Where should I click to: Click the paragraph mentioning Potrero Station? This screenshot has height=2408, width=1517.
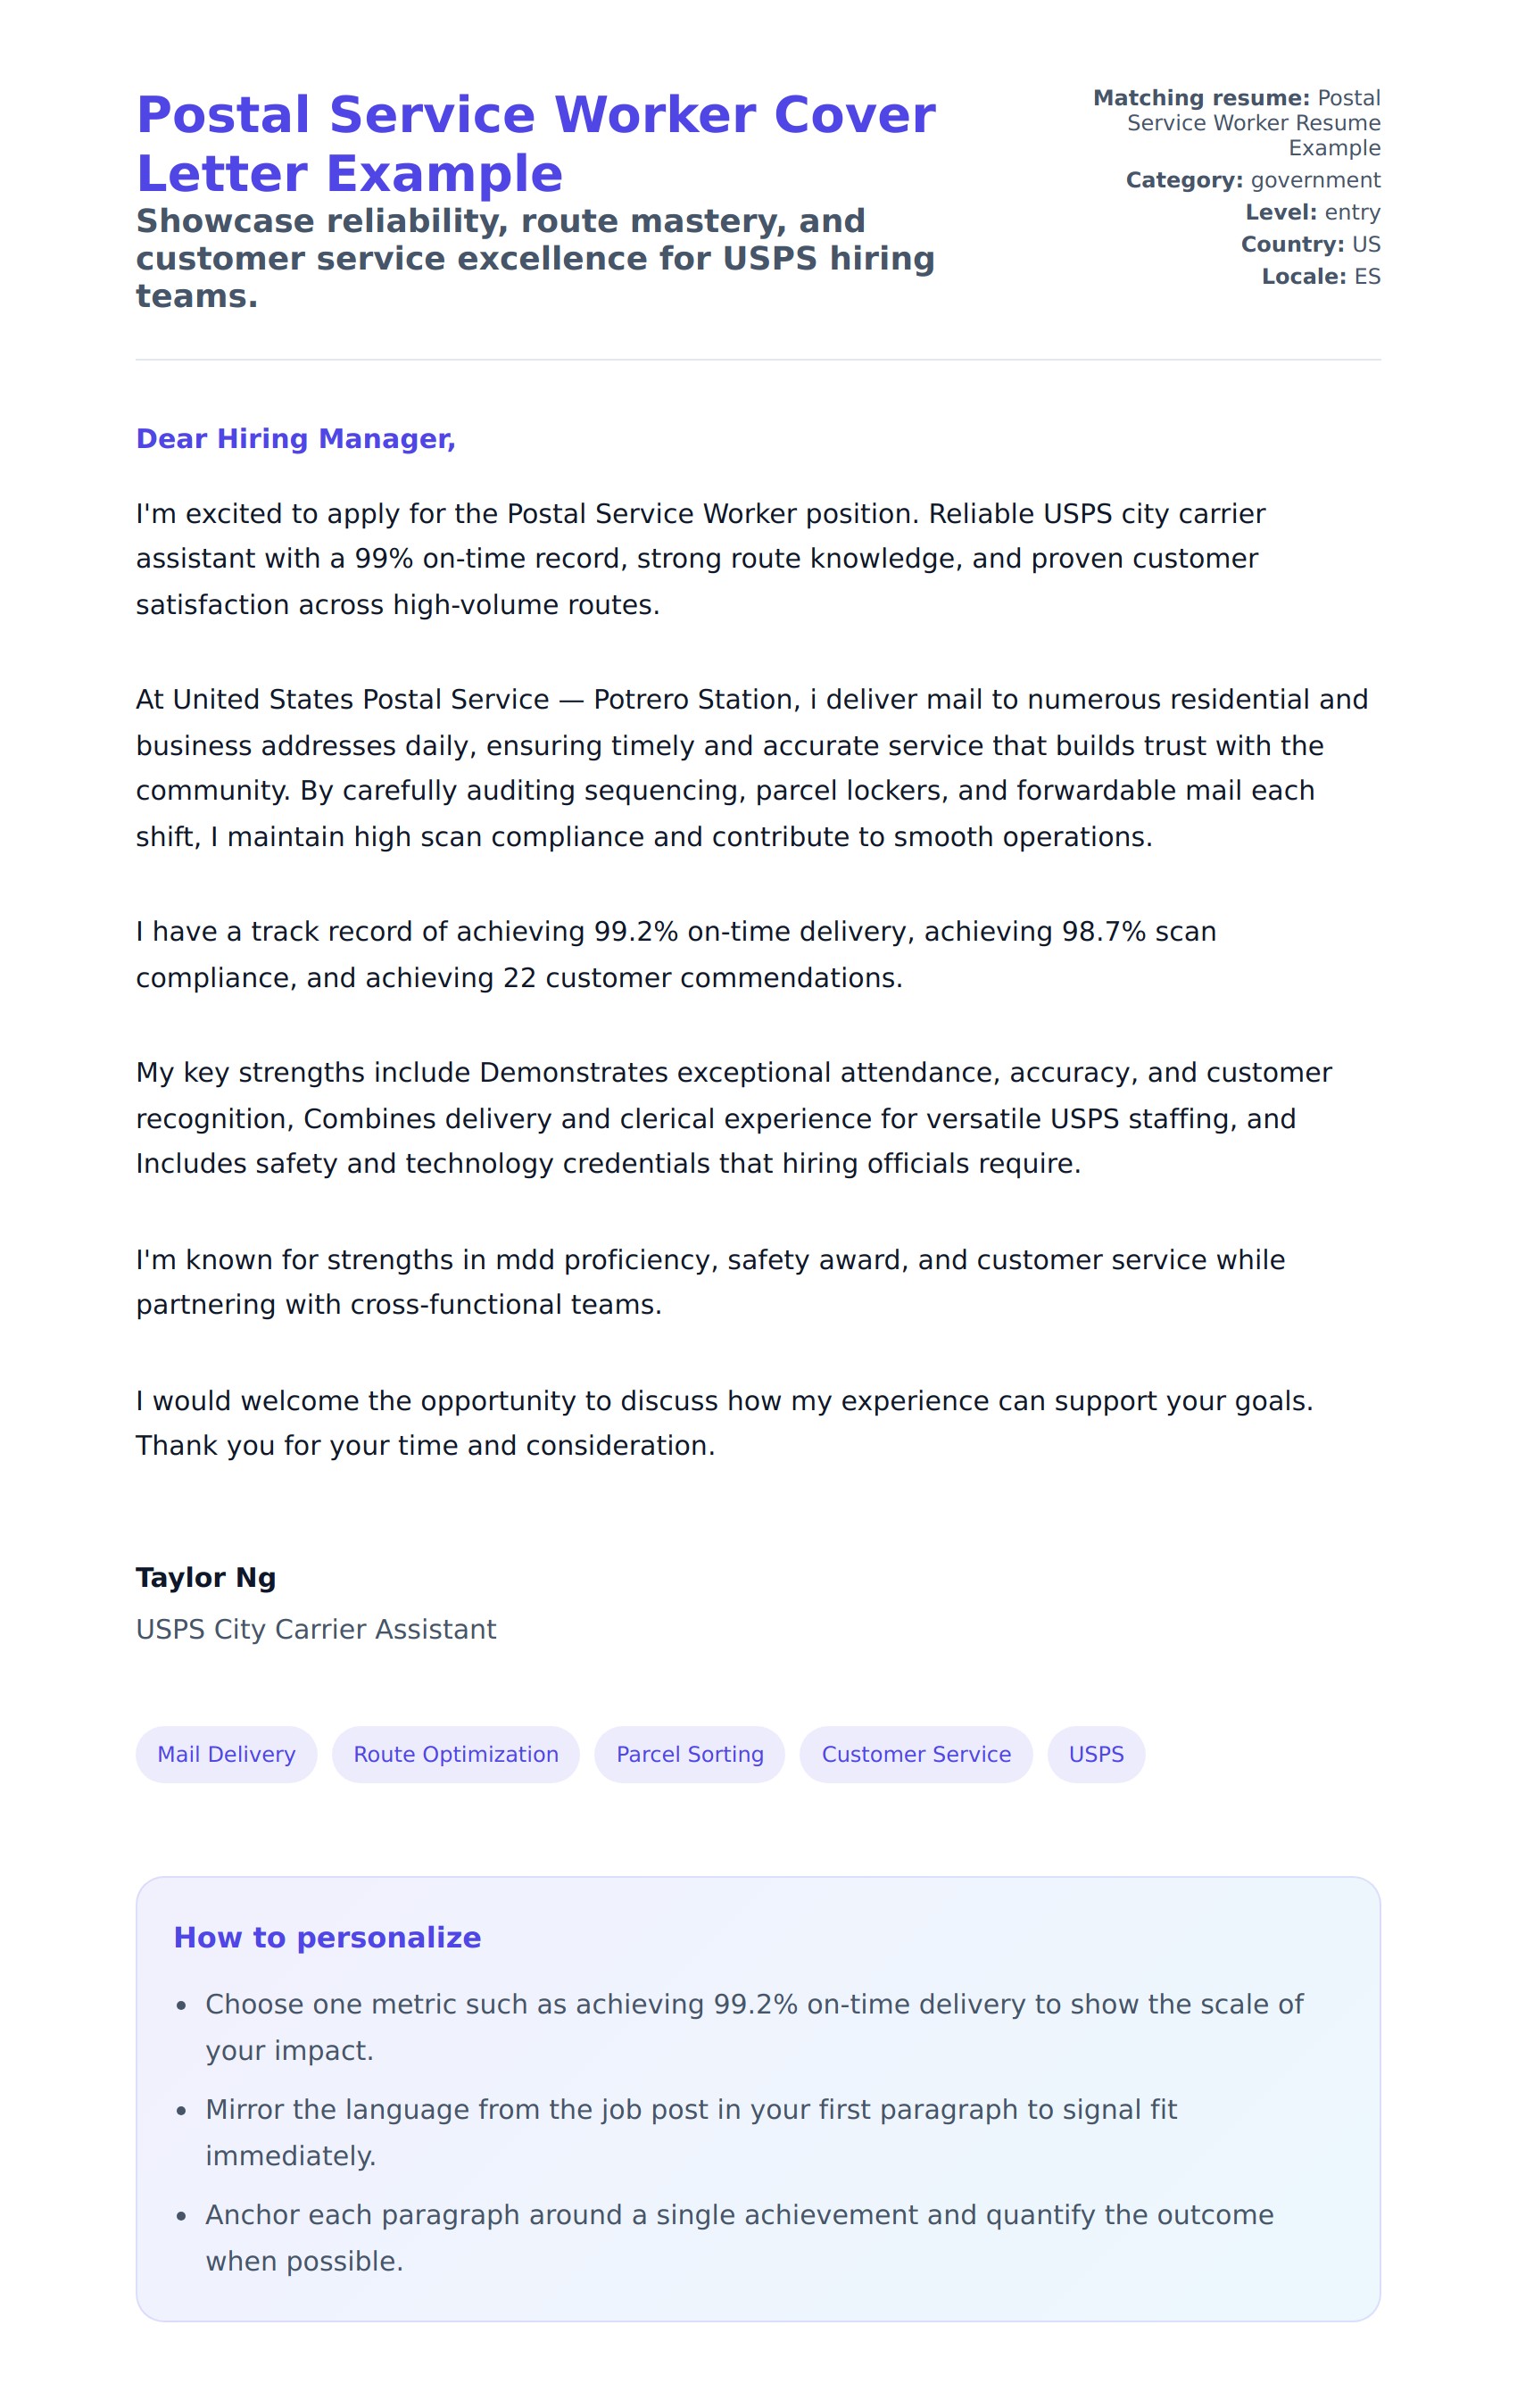[x=750, y=768]
